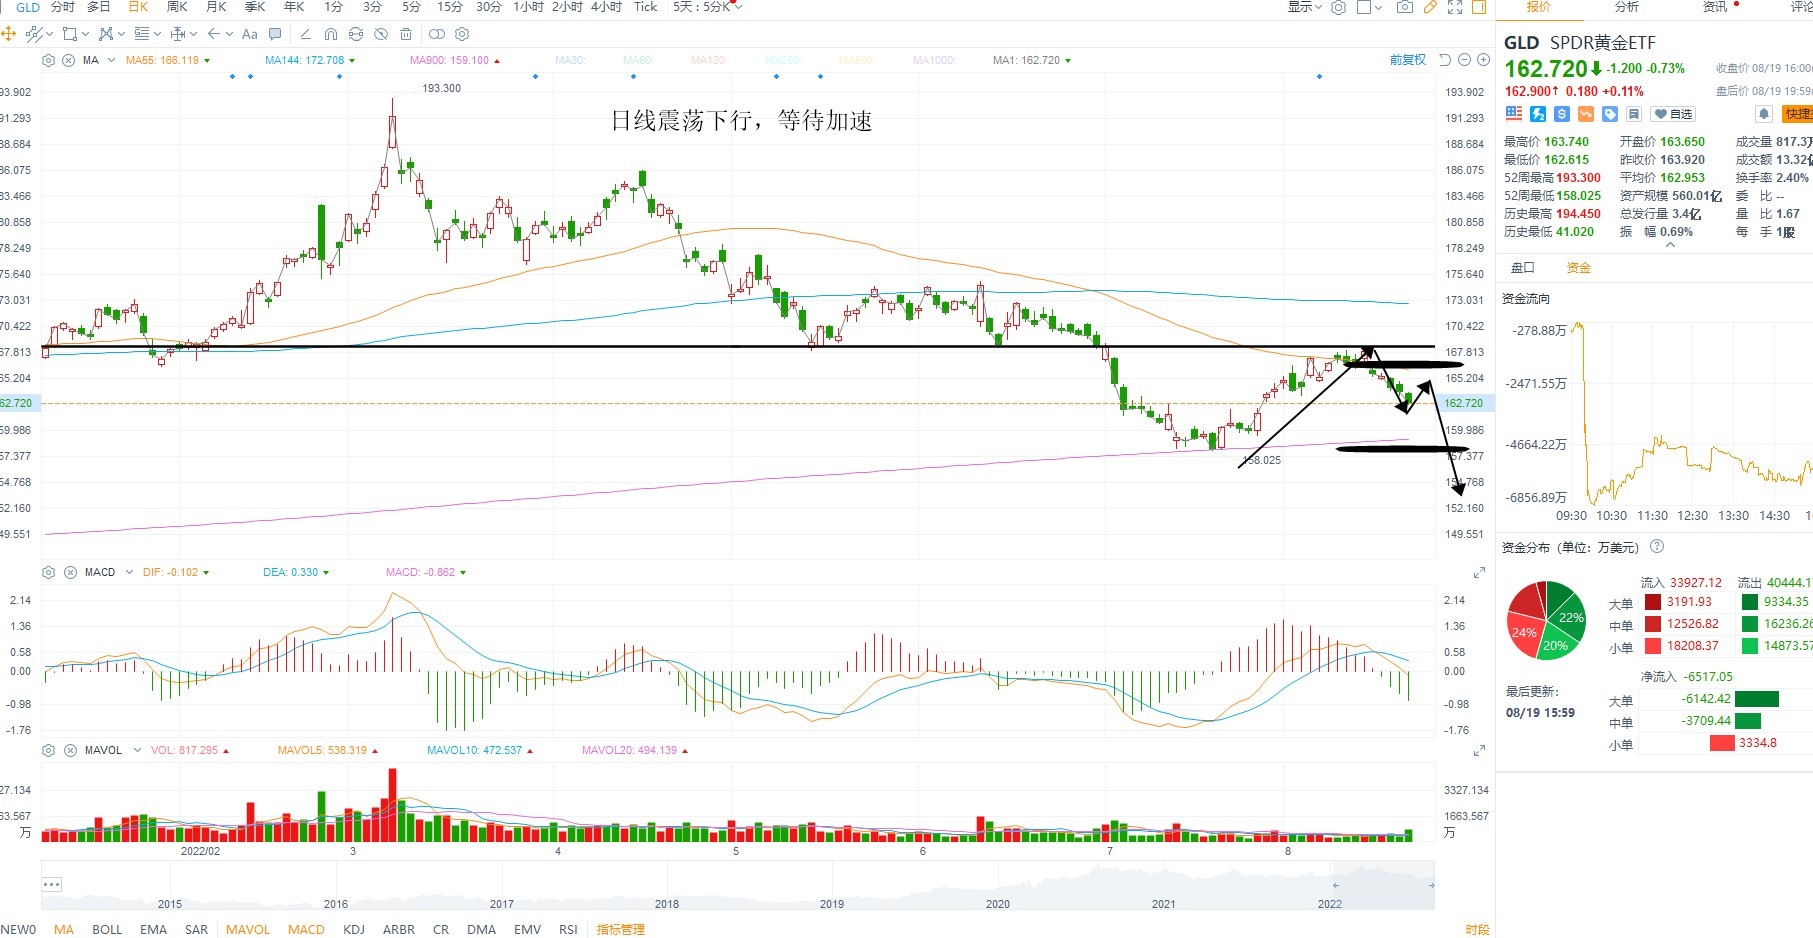The width and height of the screenshot is (1813, 938).
Task: Select the comment bubble annotation tool
Action: [275, 34]
